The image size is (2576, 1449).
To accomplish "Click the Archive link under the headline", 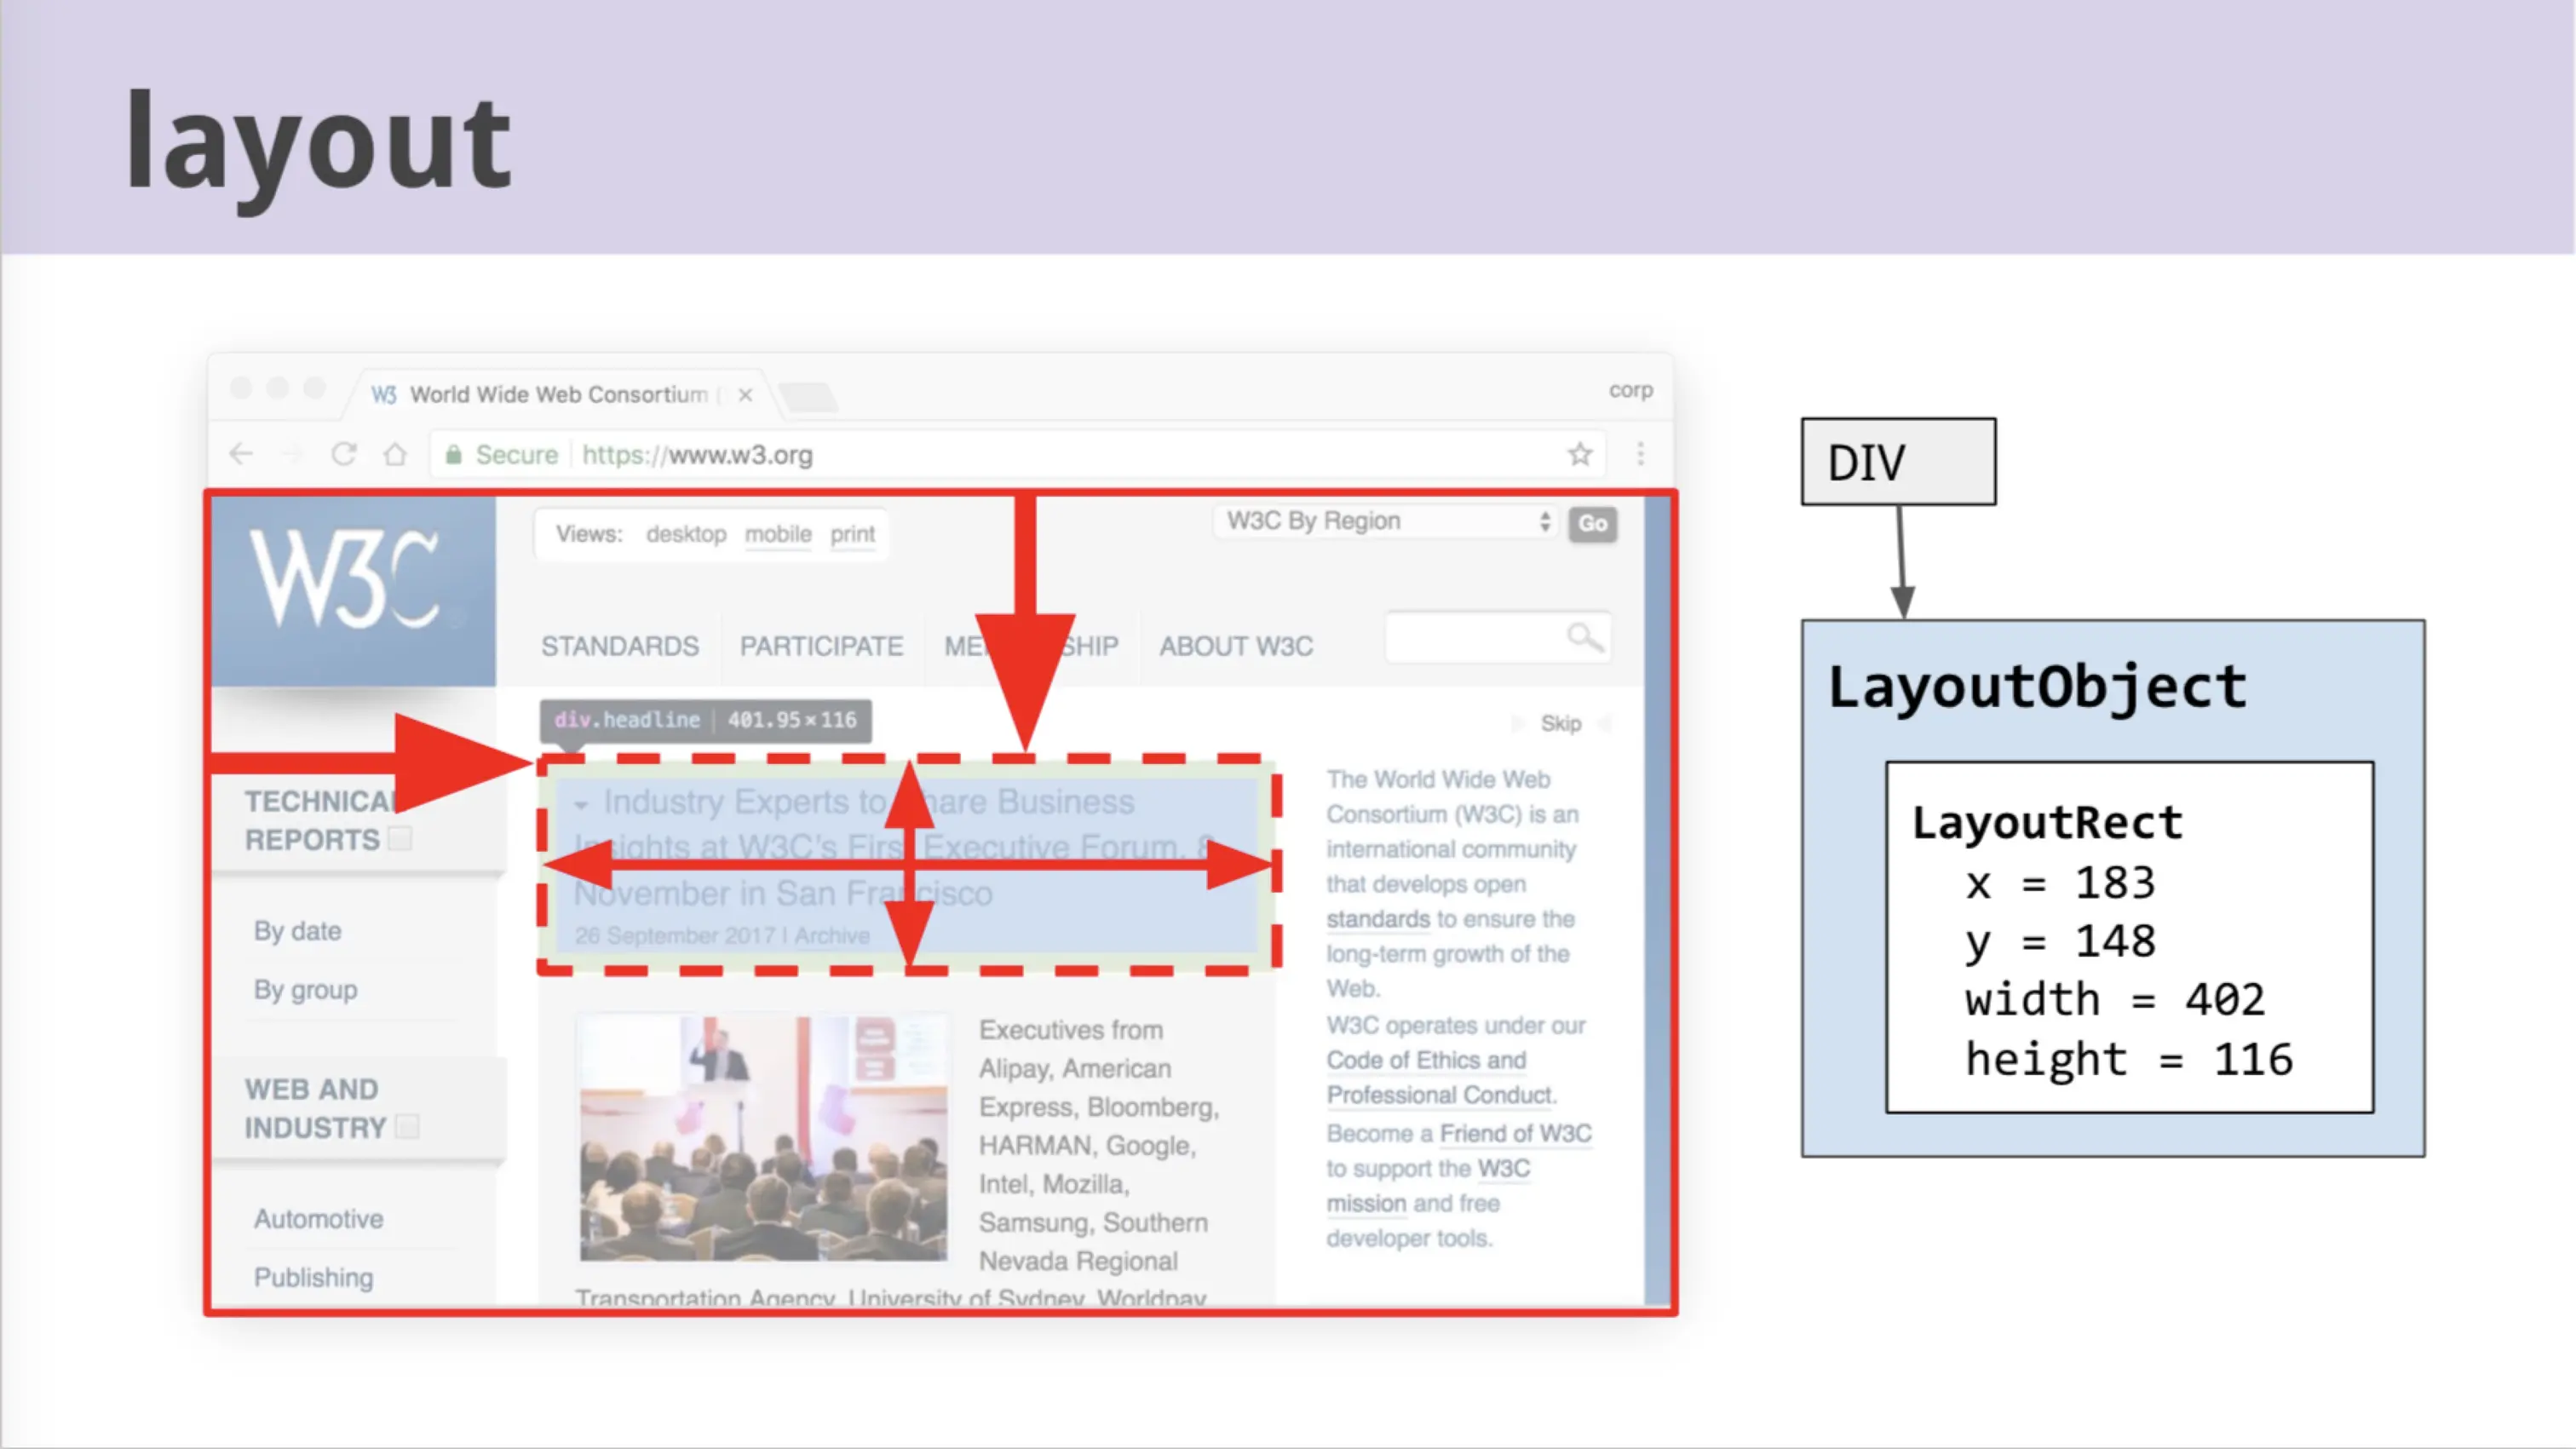I will [832, 936].
